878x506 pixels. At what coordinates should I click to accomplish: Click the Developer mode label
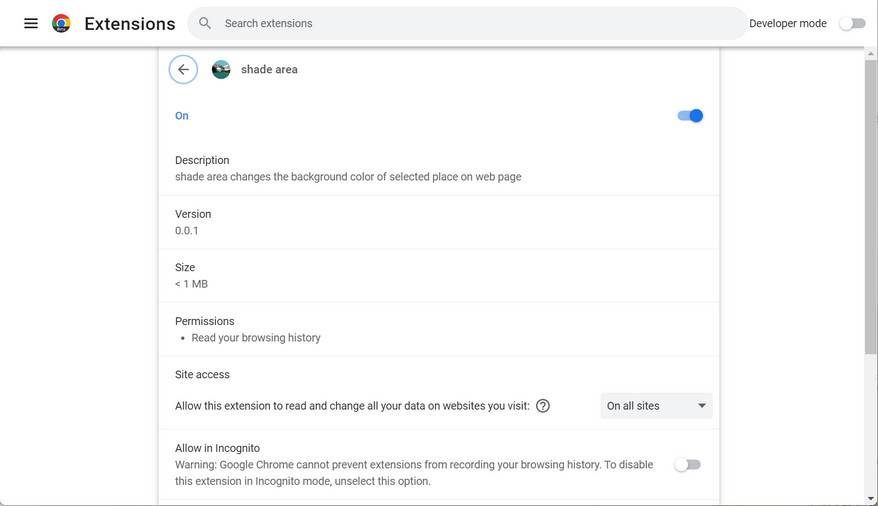787,24
